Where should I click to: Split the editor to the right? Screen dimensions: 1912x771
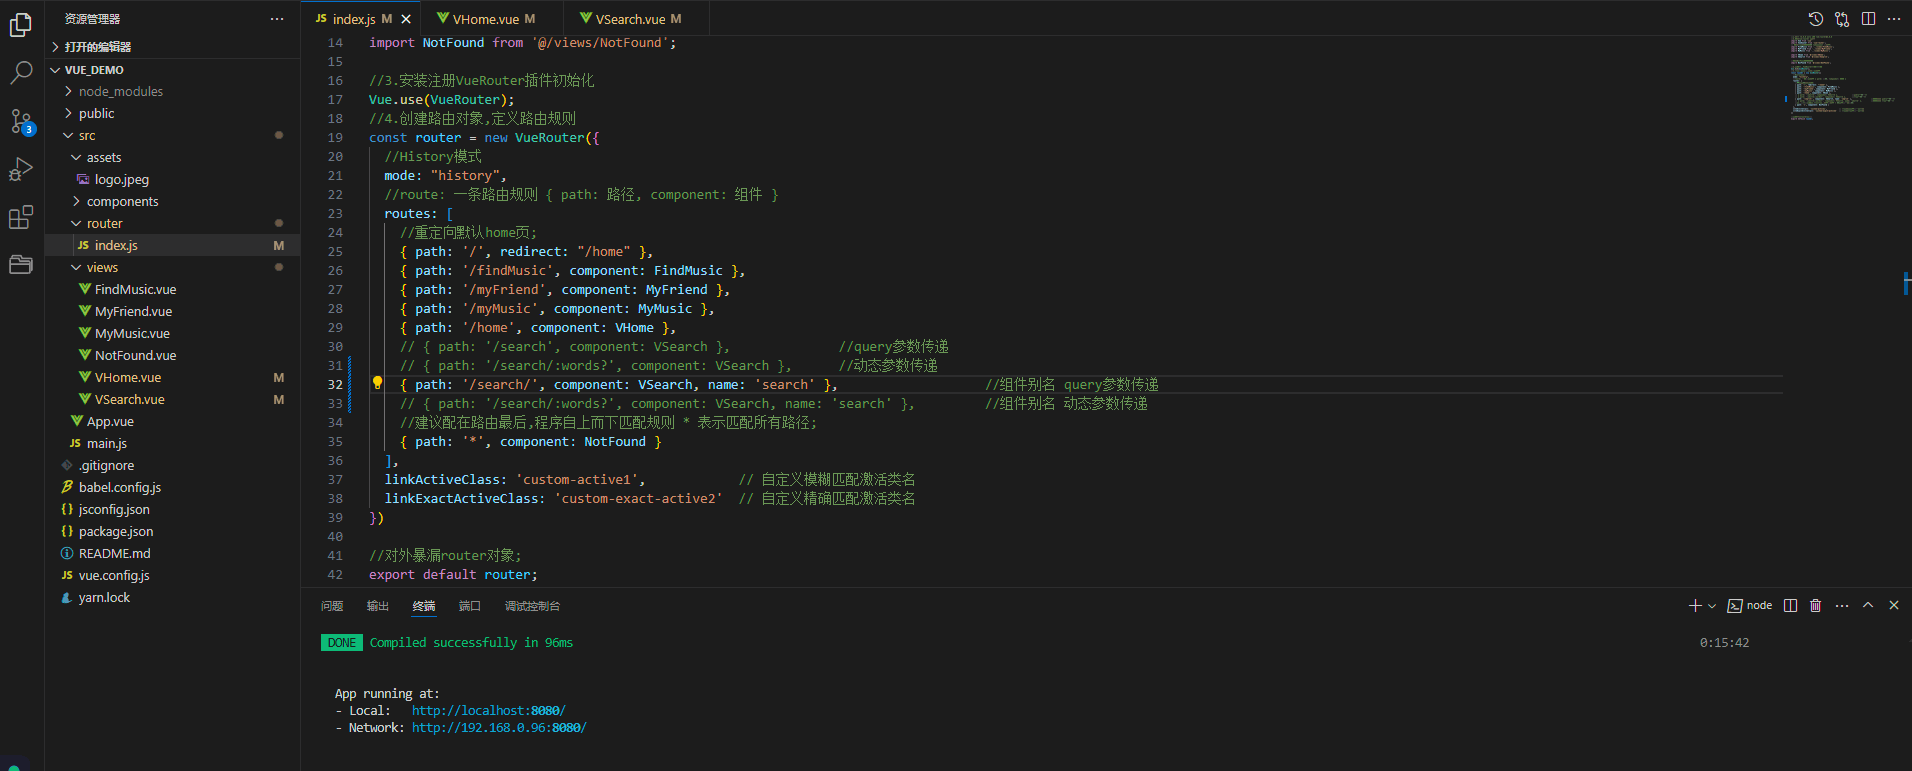(1868, 19)
